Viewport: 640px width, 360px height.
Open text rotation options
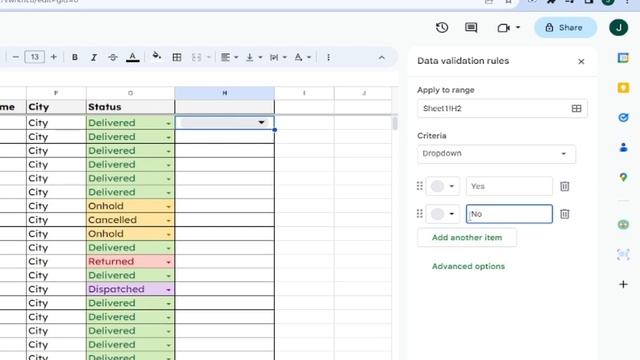point(302,57)
